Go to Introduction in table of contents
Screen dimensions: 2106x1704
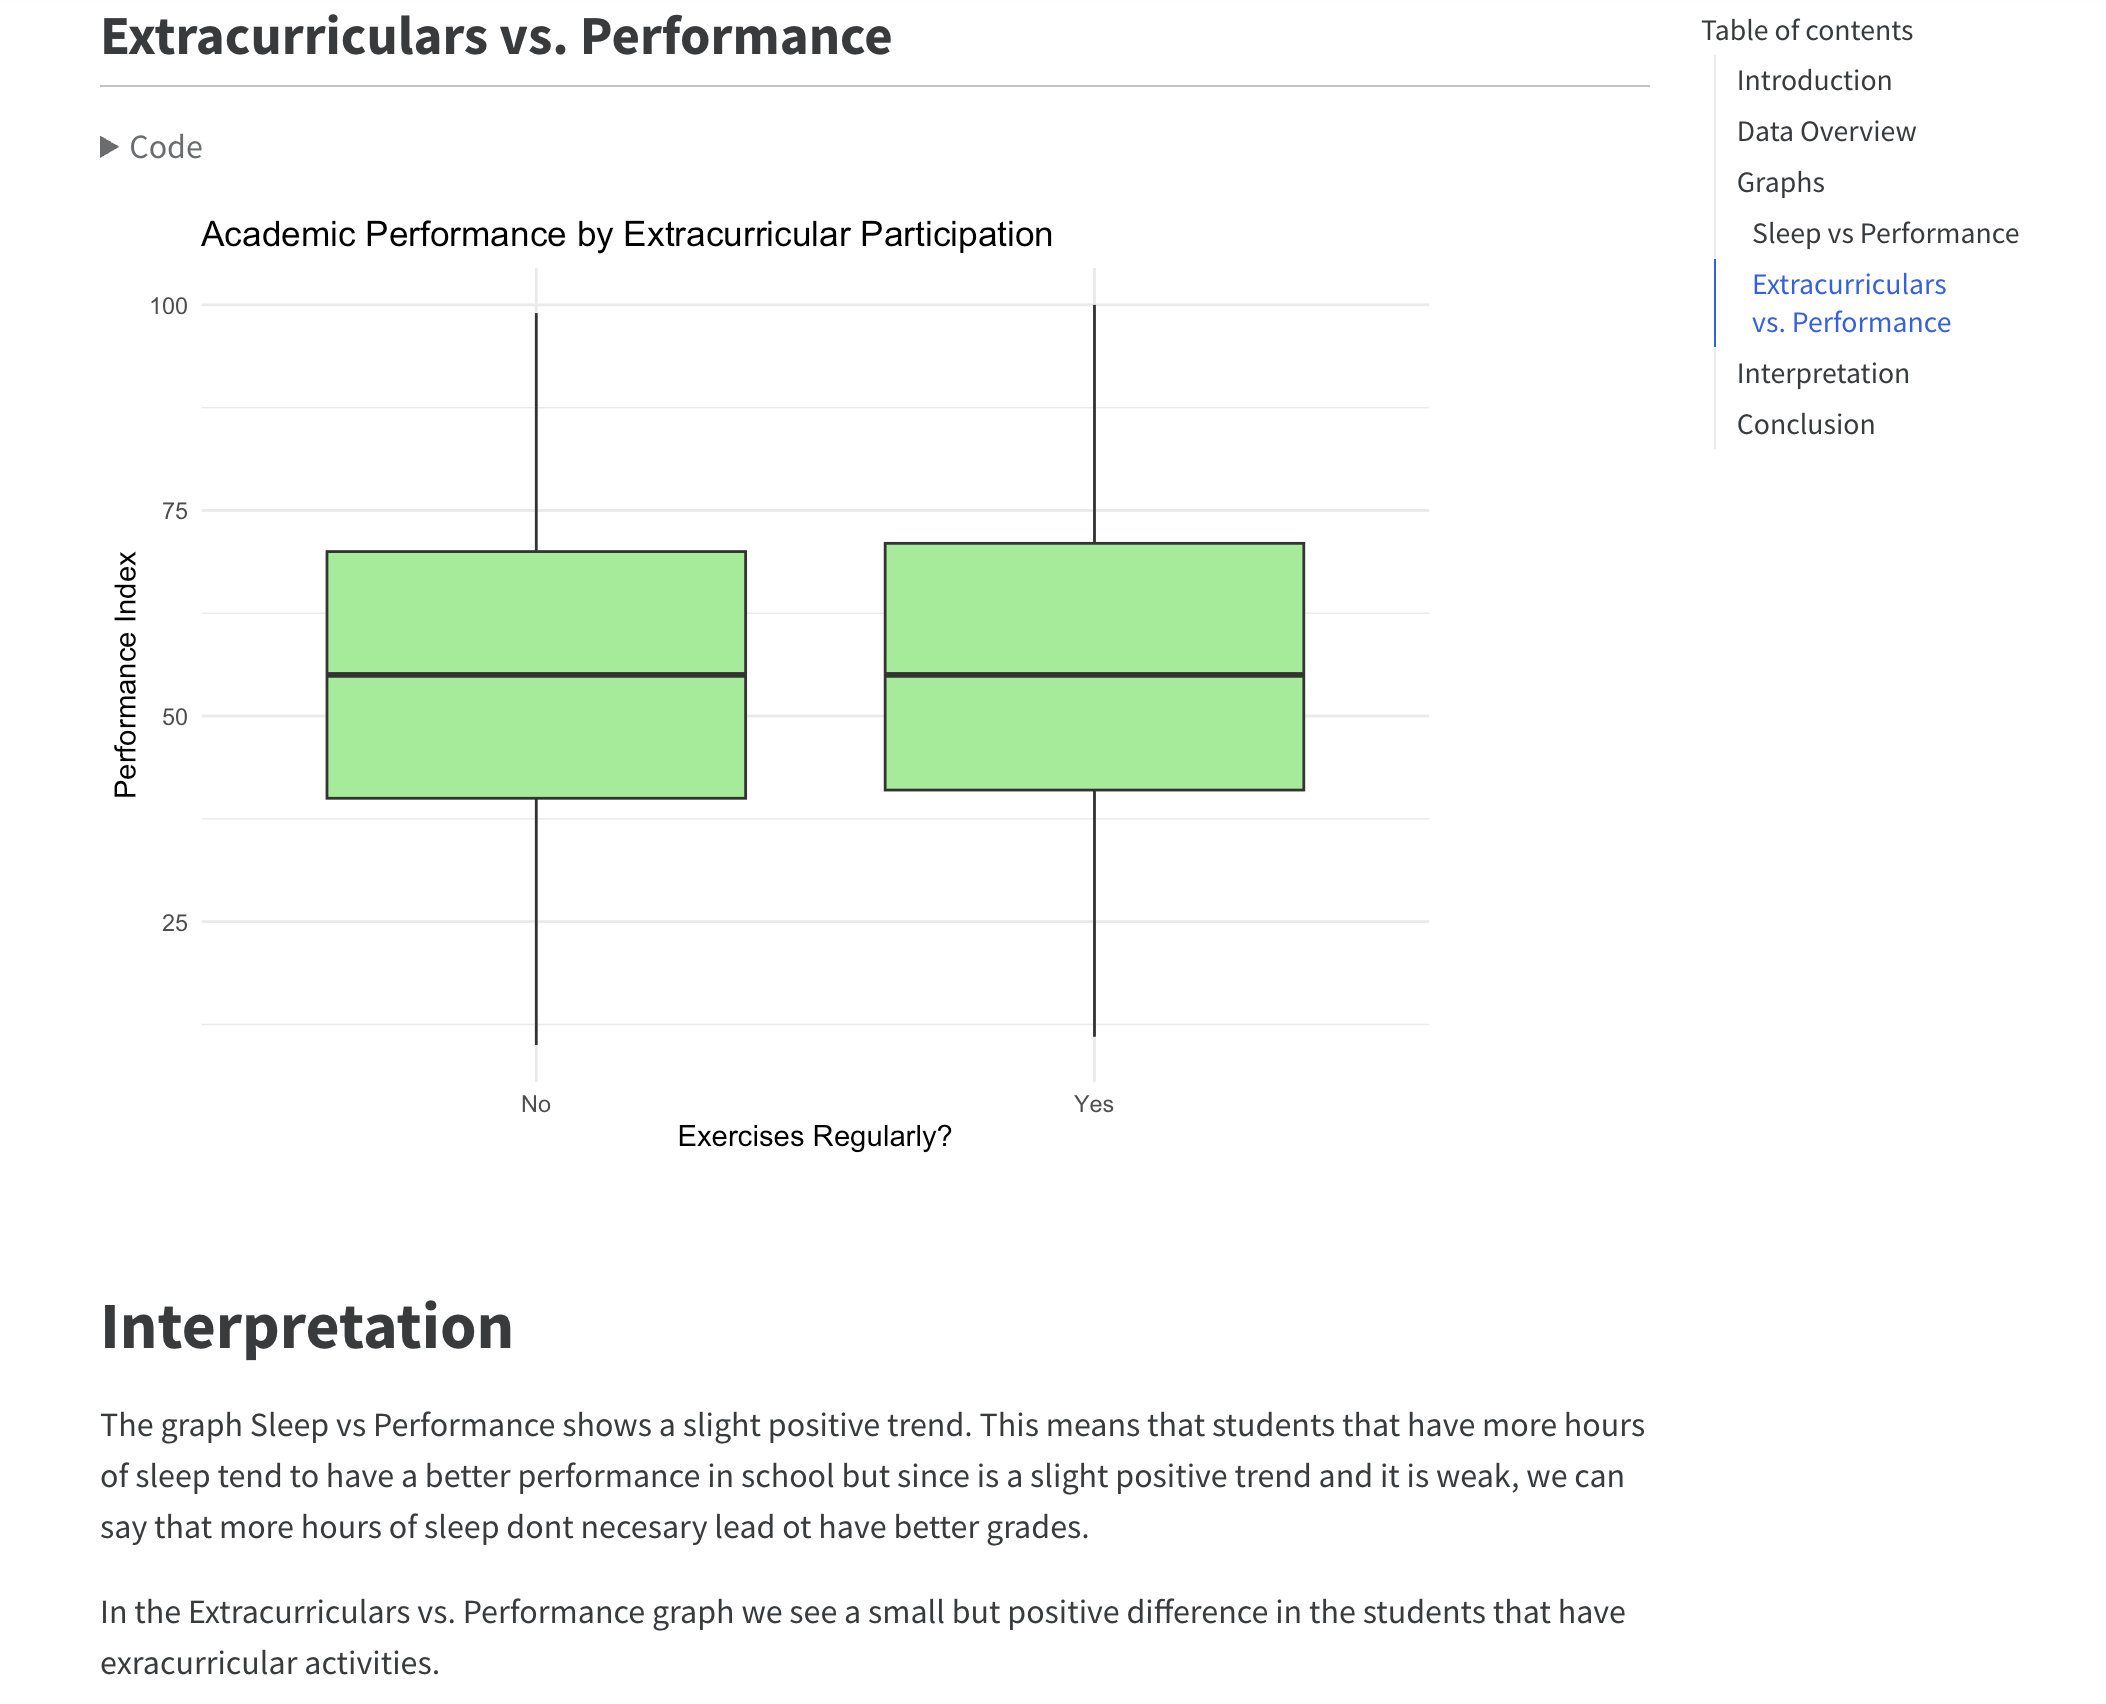(1813, 81)
